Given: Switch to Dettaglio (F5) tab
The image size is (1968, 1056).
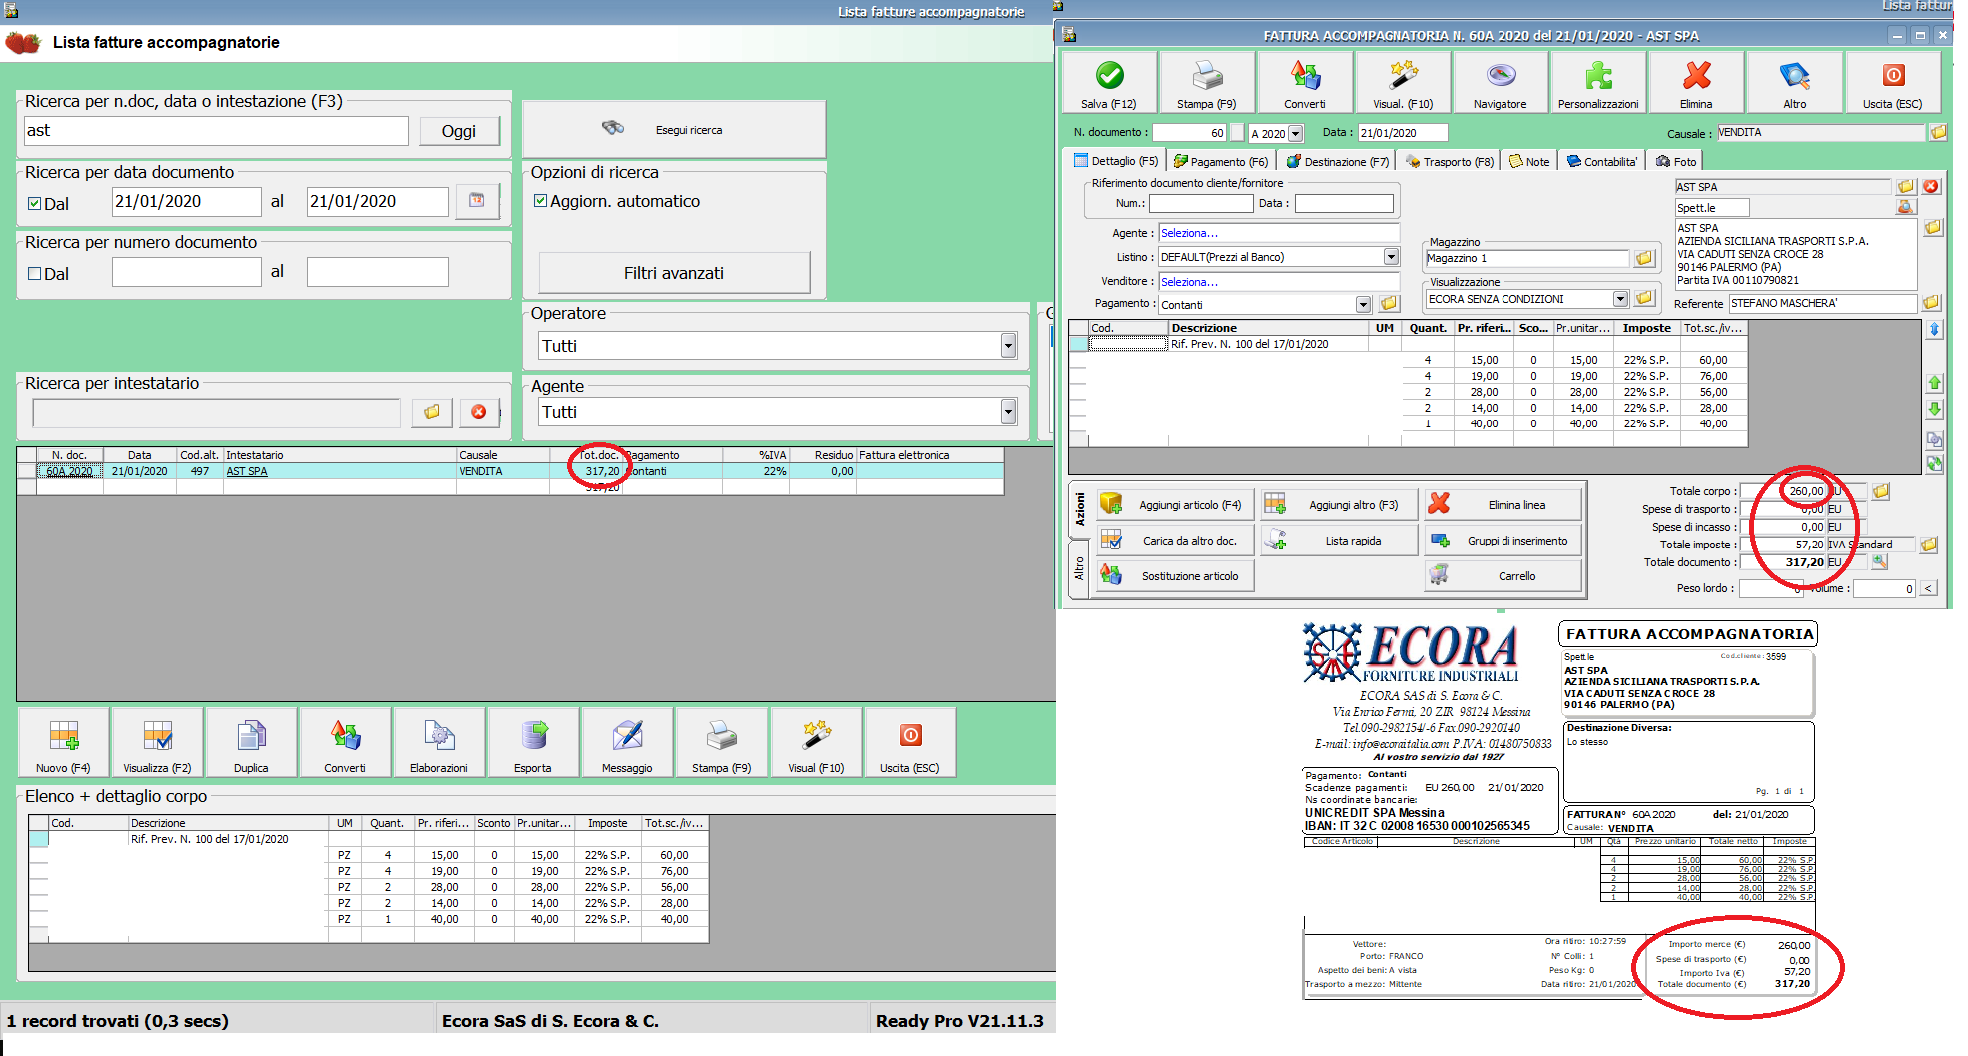Looking at the screenshot, I should tap(1116, 161).
